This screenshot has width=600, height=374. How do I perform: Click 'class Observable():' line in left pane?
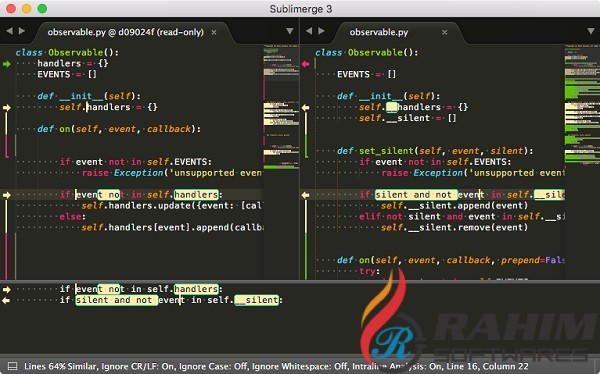click(x=67, y=52)
